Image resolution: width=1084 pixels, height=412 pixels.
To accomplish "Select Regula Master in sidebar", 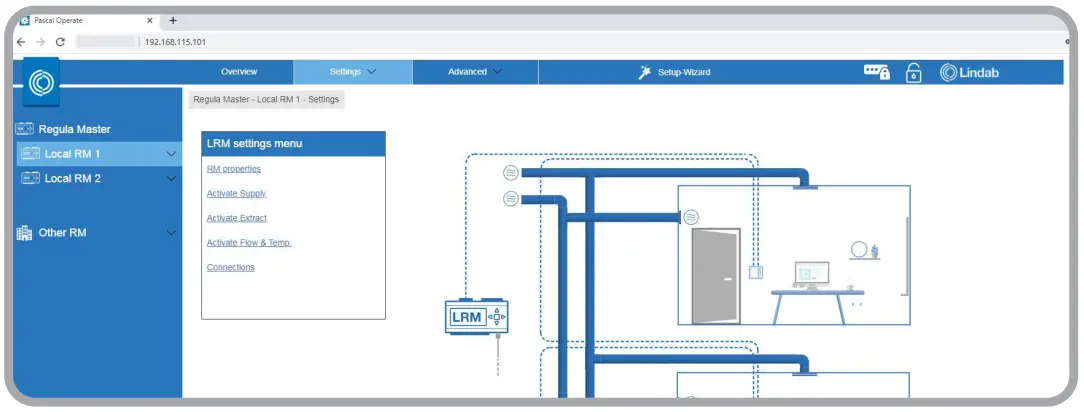I will tap(75, 129).
